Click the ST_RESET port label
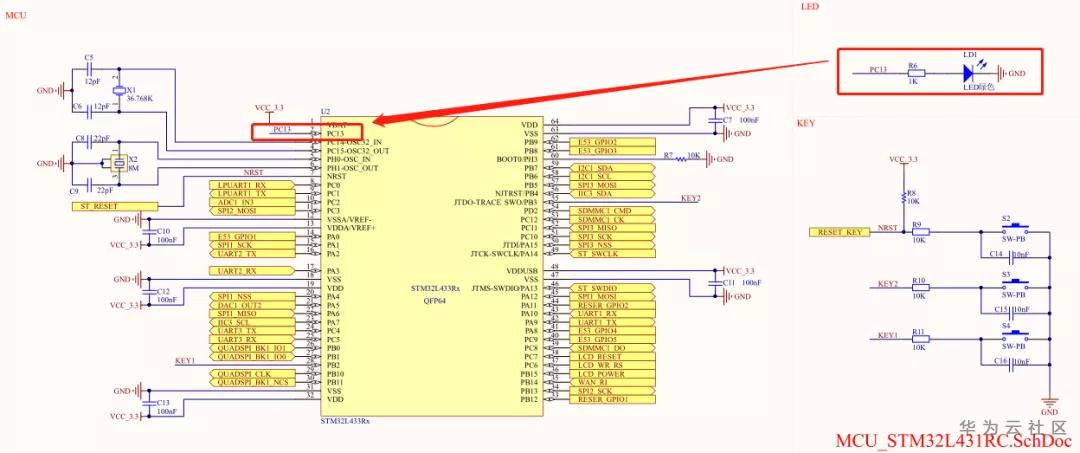The width and height of the screenshot is (1080, 453). point(114,207)
